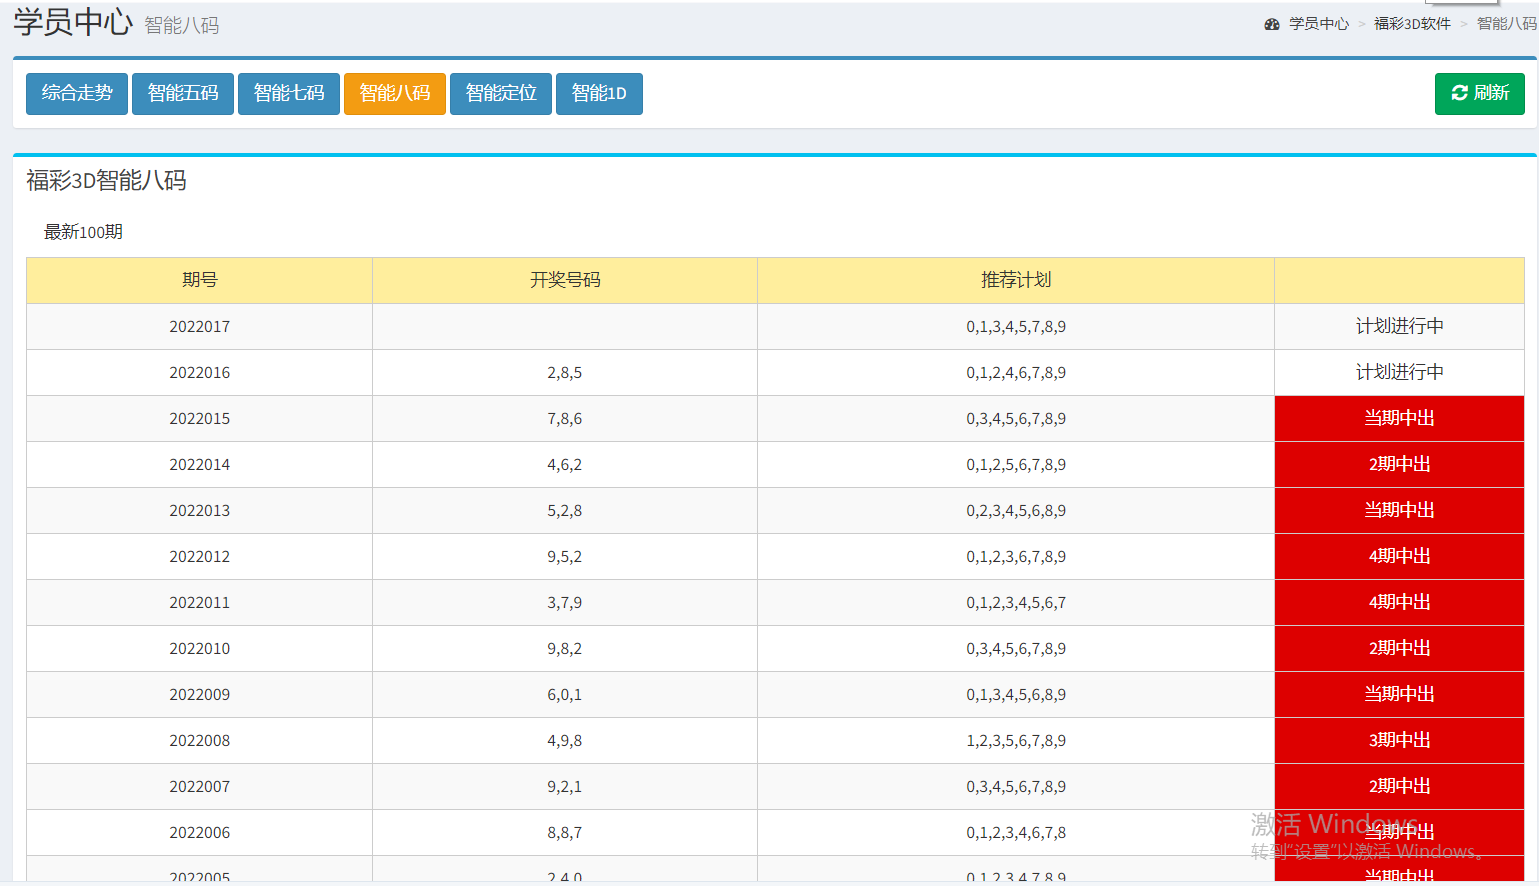This screenshot has height=886, width=1539.
Task: Select period 2022013 cell
Action: coord(200,511)
